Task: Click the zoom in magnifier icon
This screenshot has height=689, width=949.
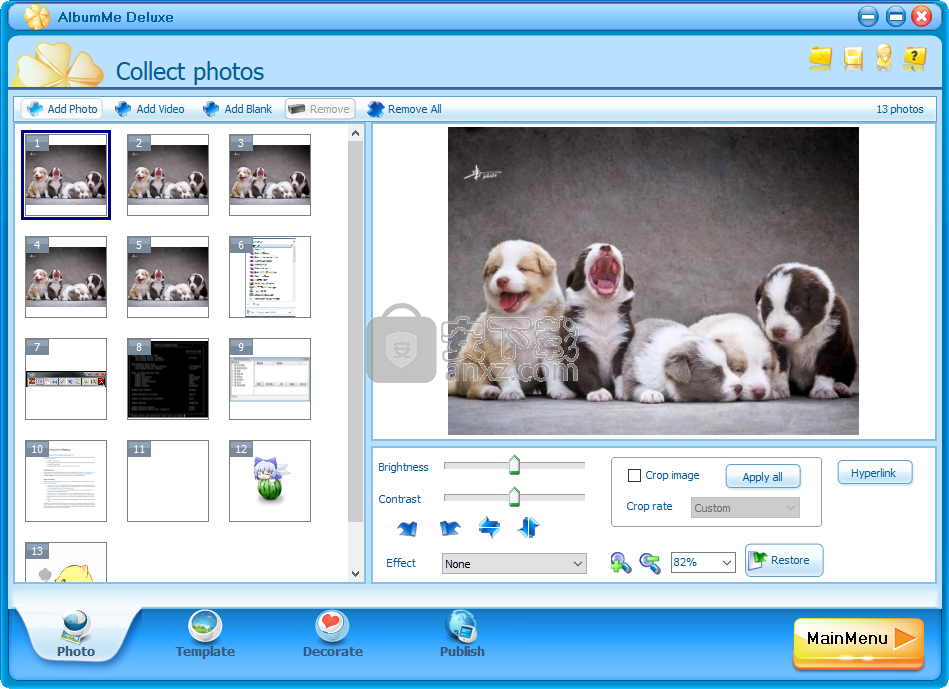Action: click(x=620, y=562)
